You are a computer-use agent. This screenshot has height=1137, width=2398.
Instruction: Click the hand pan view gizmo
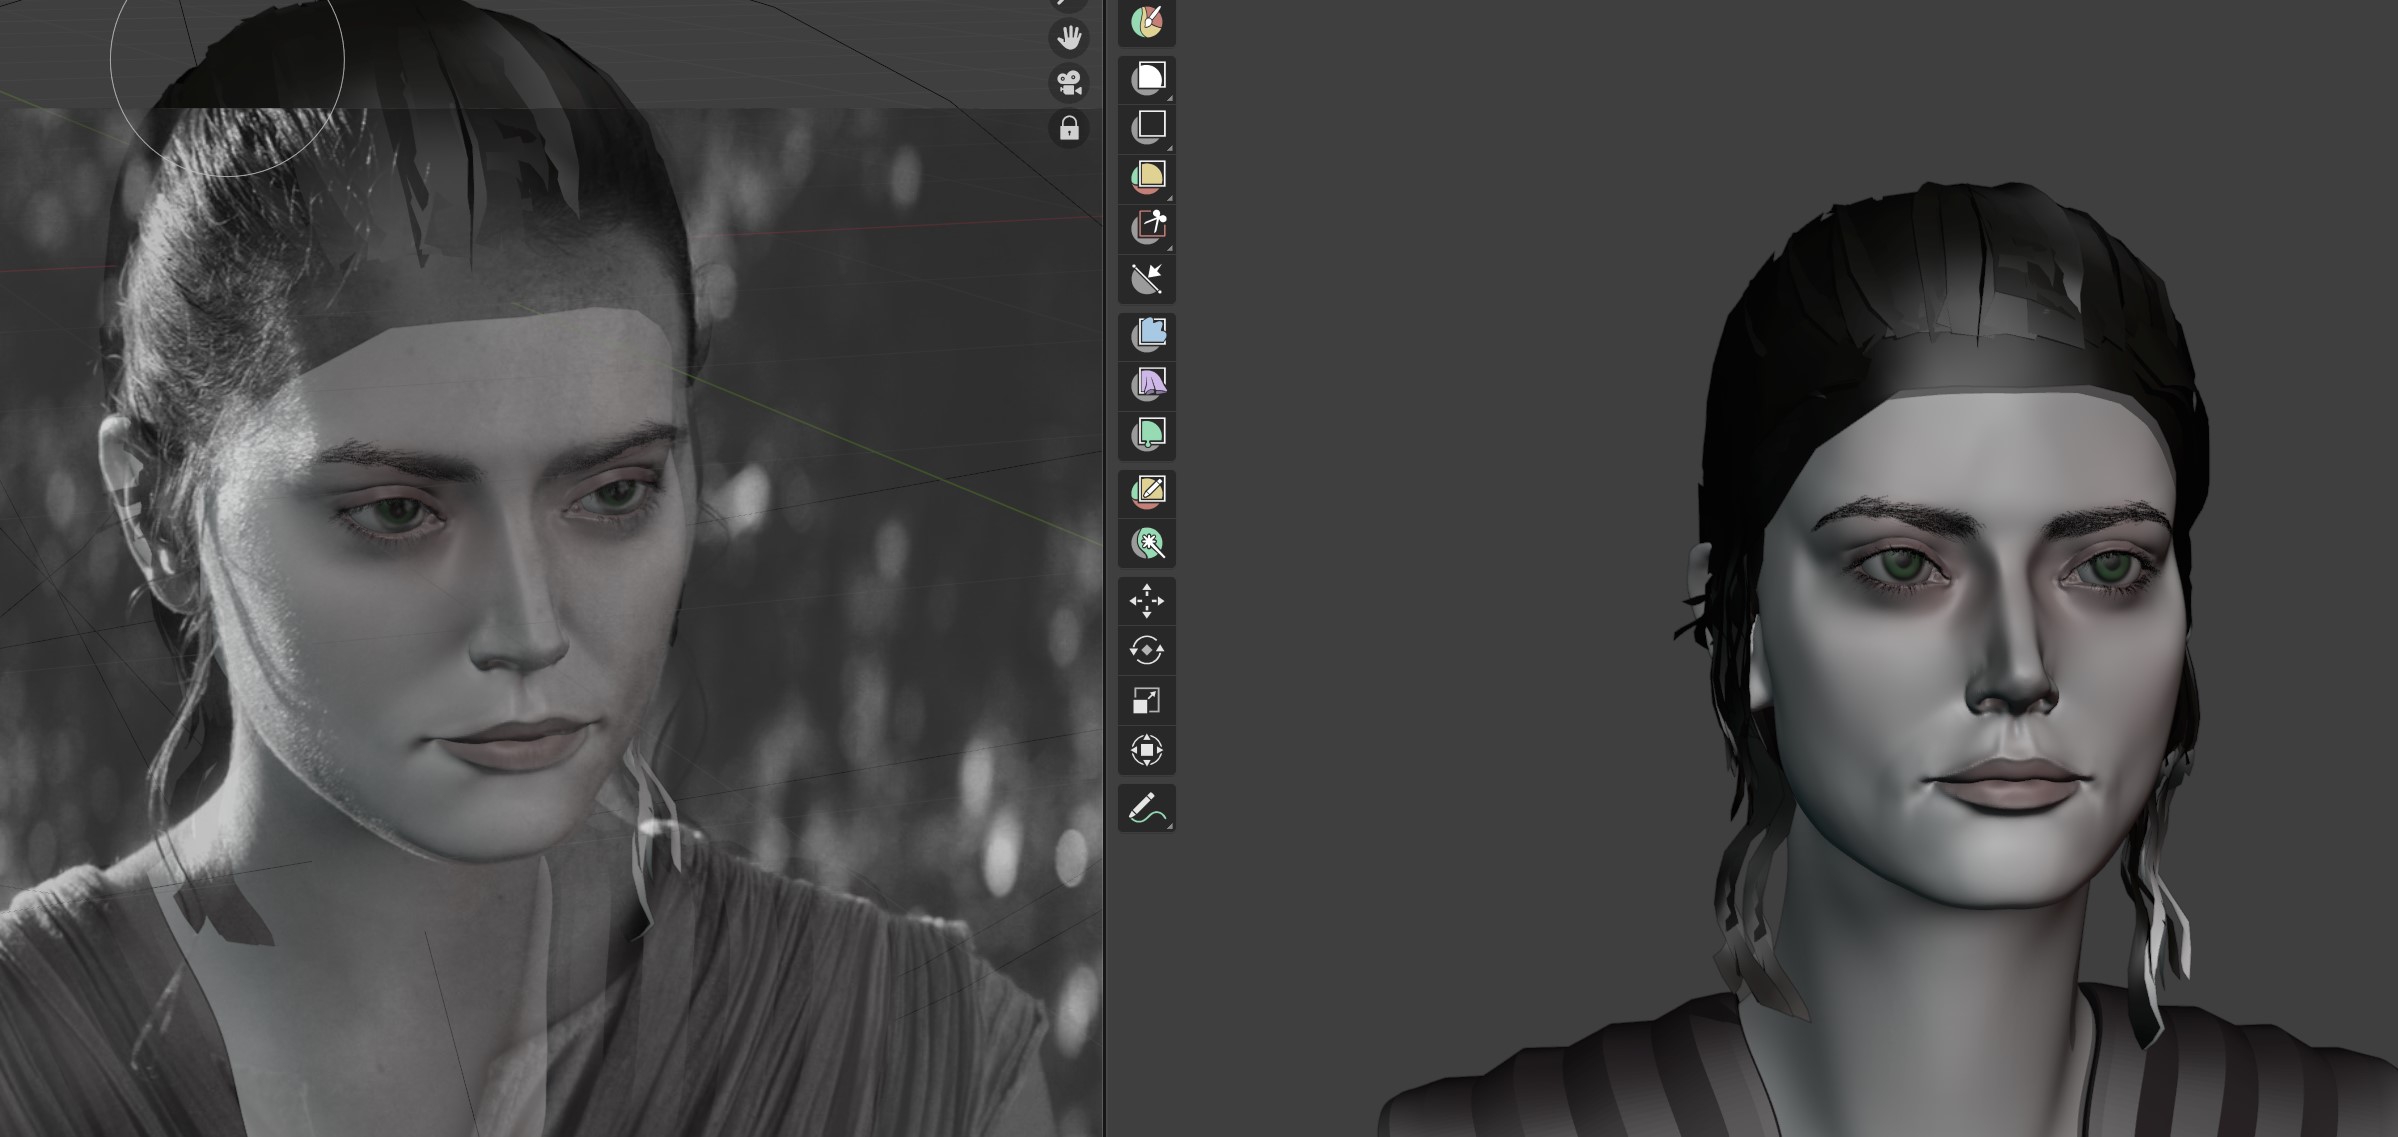click(1069, 38)
